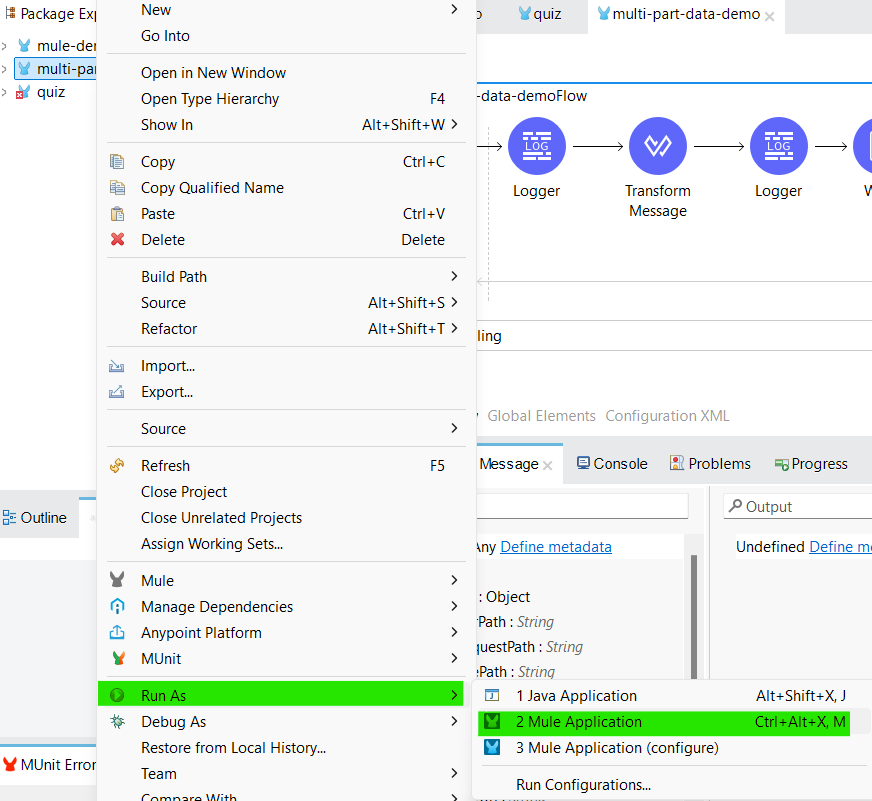Click the Output search field
Image resolution: width=872 pixels, height=801 pixels.
point(798,507)
